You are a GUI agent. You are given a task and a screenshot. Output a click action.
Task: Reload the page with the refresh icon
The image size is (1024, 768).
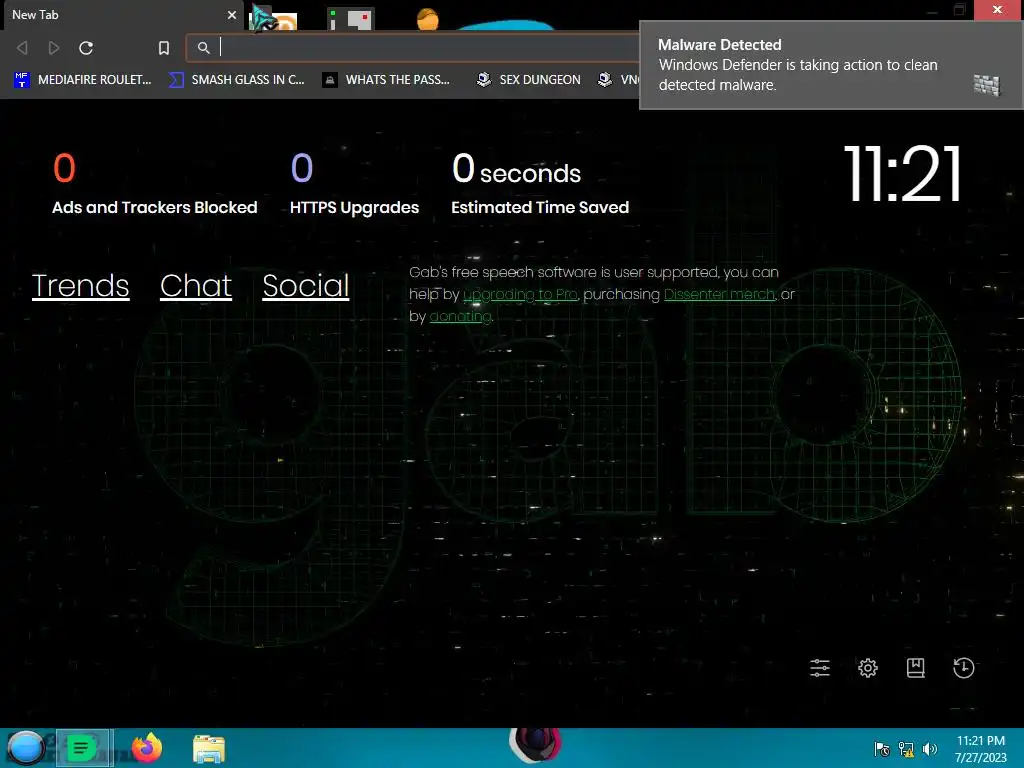pyautogui.click(x=86, y=48)
